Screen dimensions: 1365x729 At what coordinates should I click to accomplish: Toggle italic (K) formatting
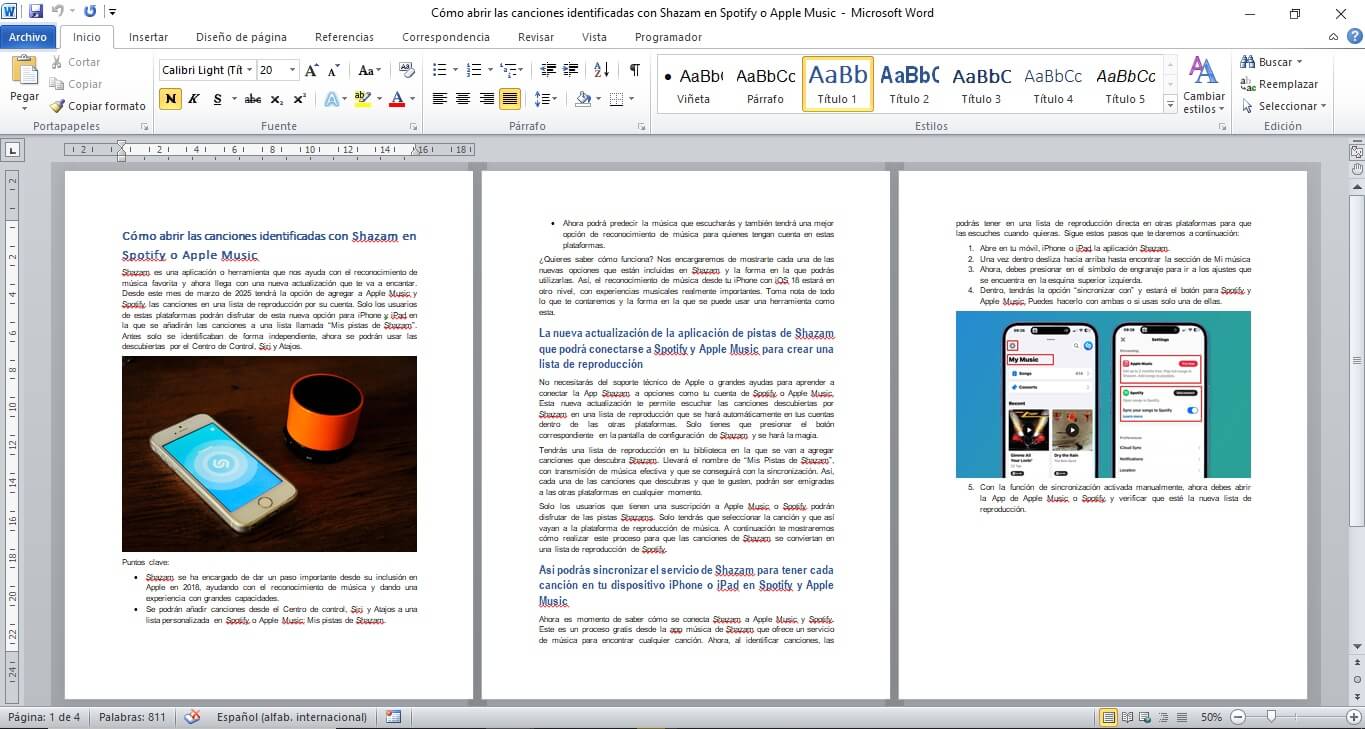point(193,99)
